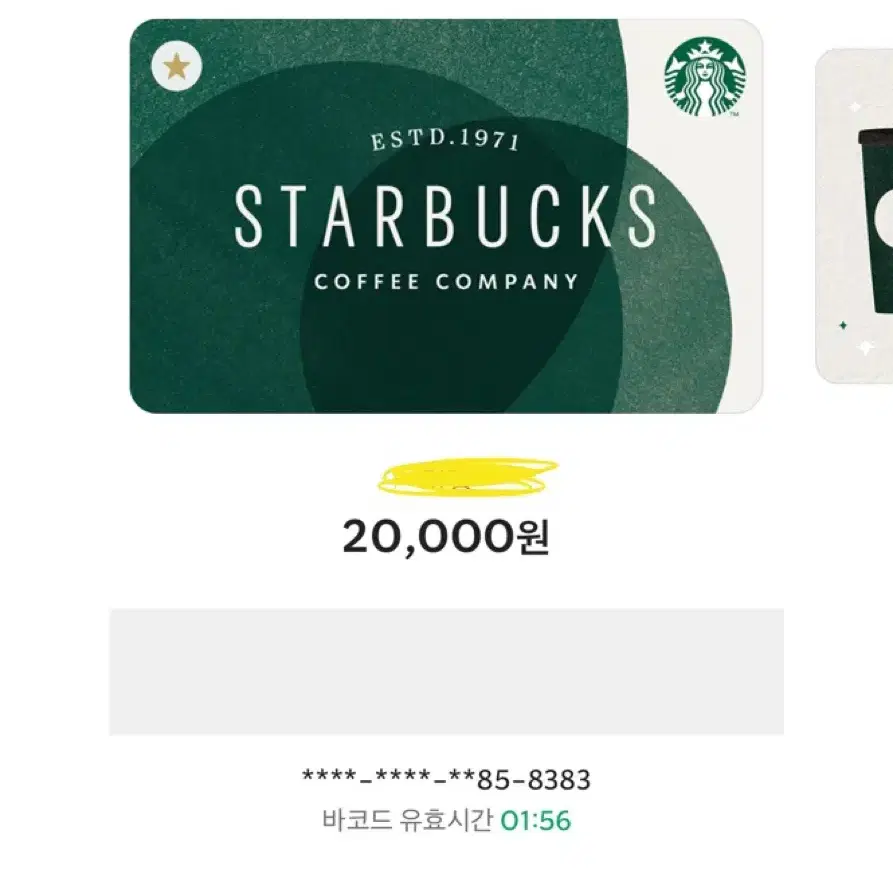Screen dimensions: 893x893
Task: Click the 바코드 유효시간 label
Action: pyautogui.click(x=407, y=821)
